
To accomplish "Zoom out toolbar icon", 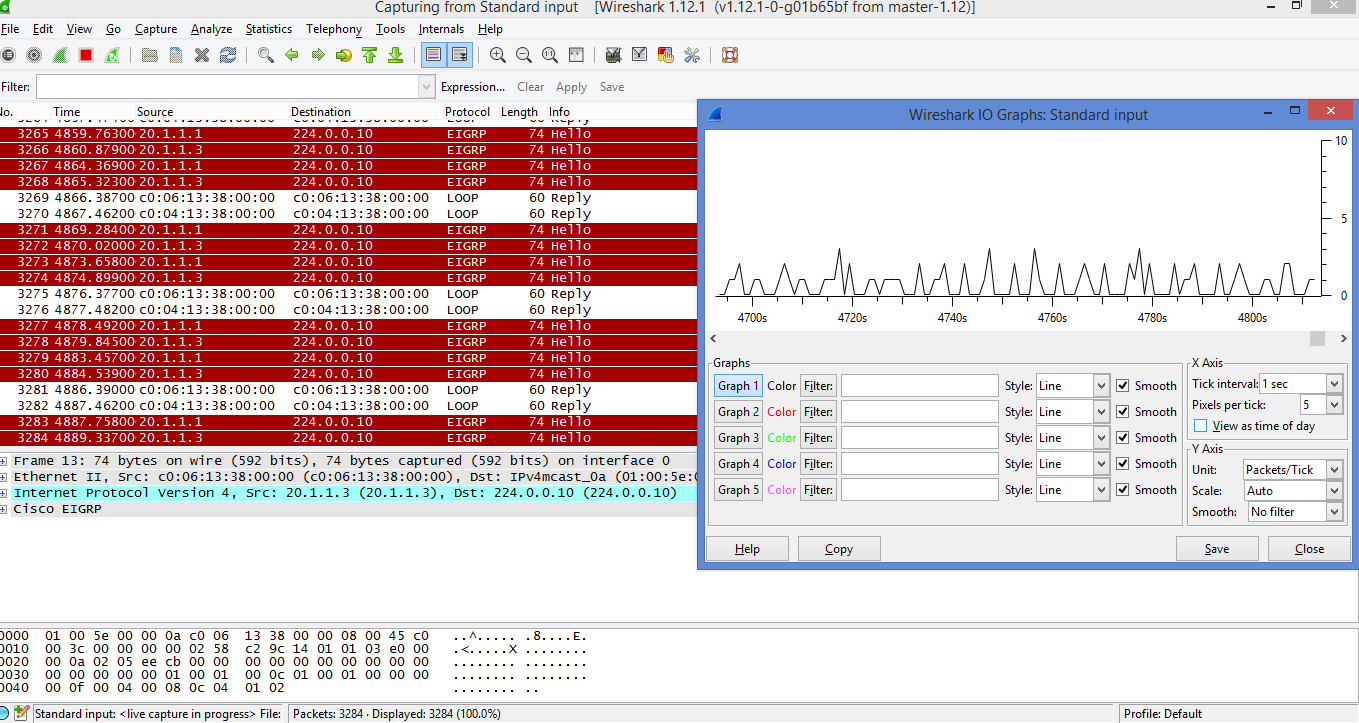I will tap(523, 55).
